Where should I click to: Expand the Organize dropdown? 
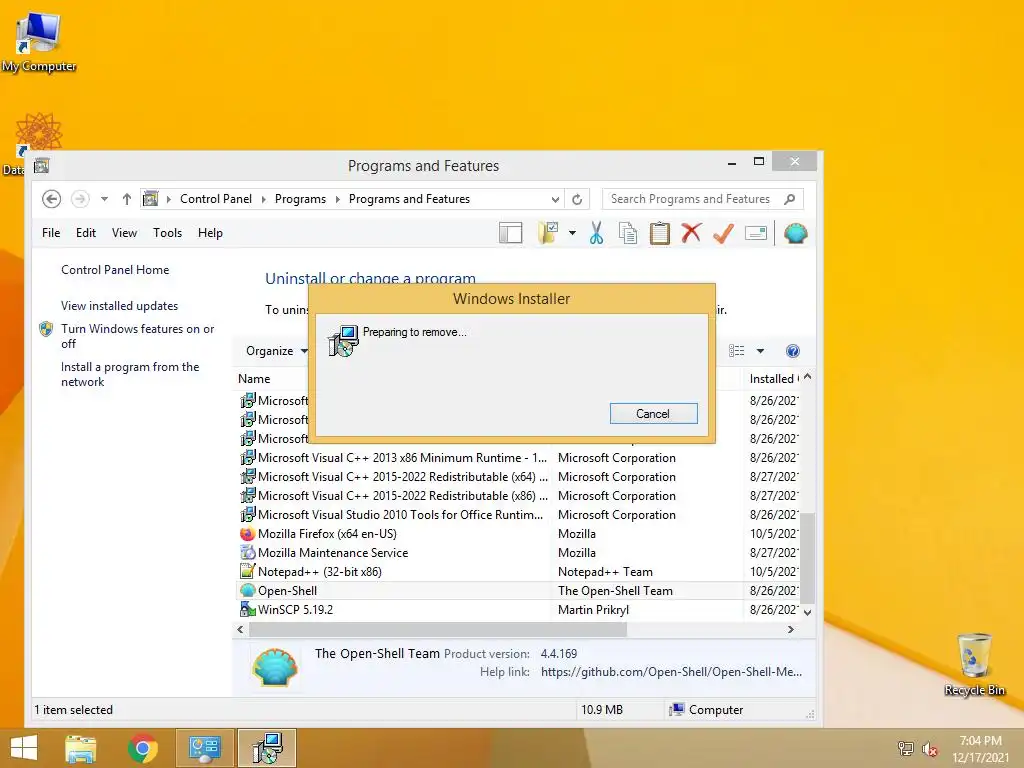click(277, 351)
